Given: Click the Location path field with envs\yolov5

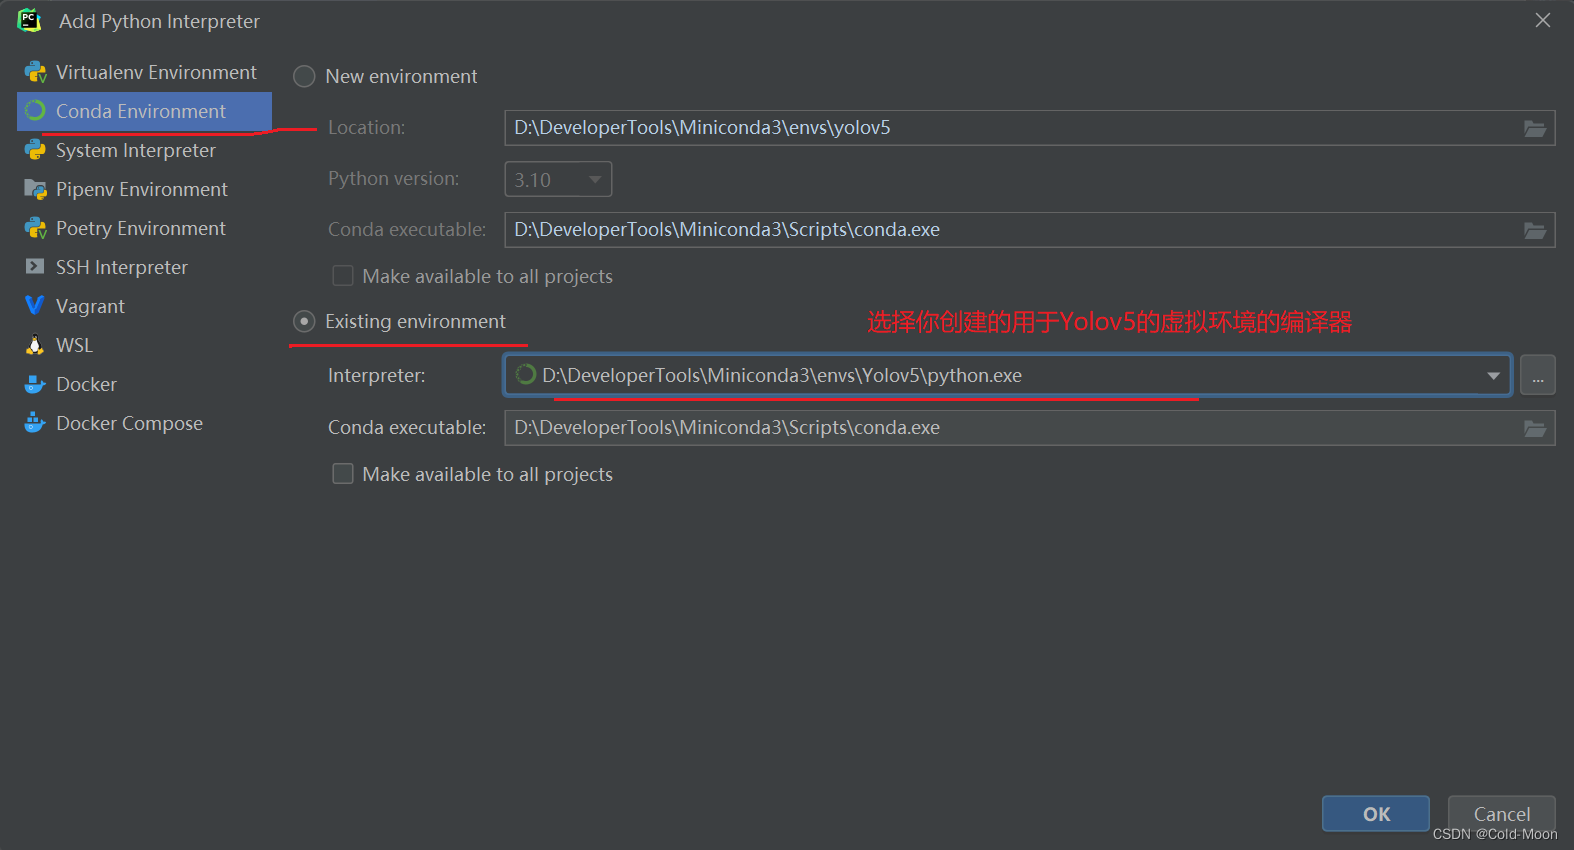Looking at the screenshot, I should pyautogui.click(x=1030, y=128).
